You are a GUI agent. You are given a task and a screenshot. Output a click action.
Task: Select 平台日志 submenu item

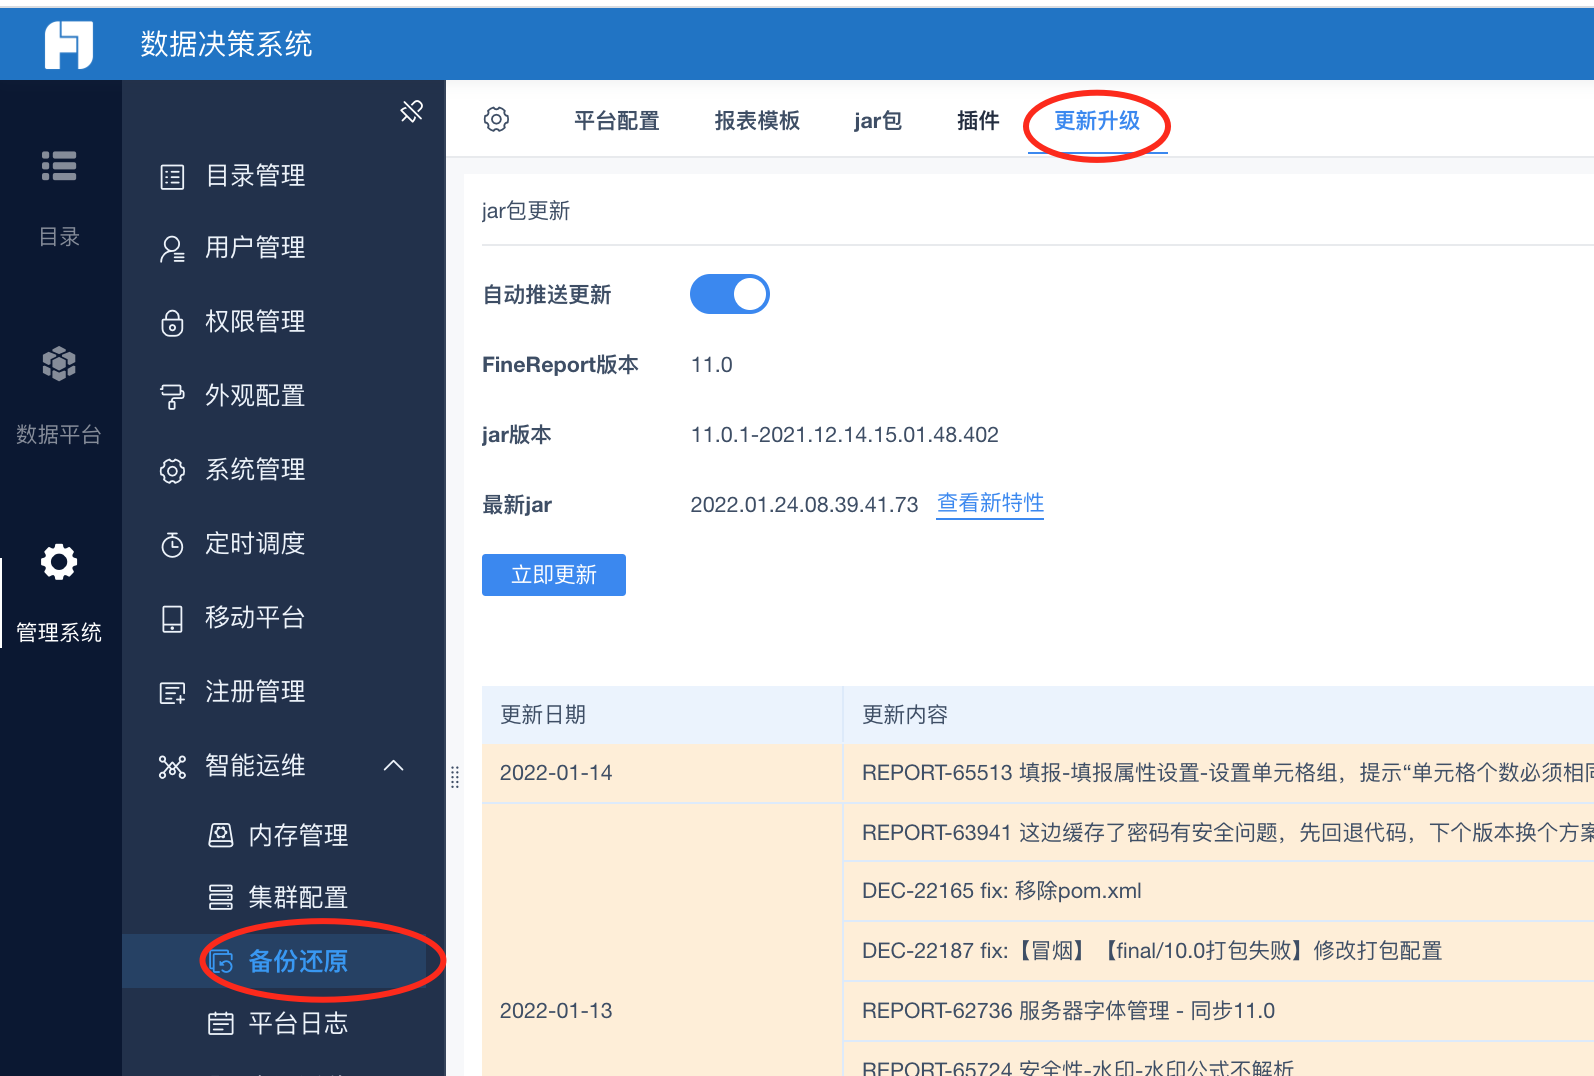pyautogui.click(x=298, y=1024)
